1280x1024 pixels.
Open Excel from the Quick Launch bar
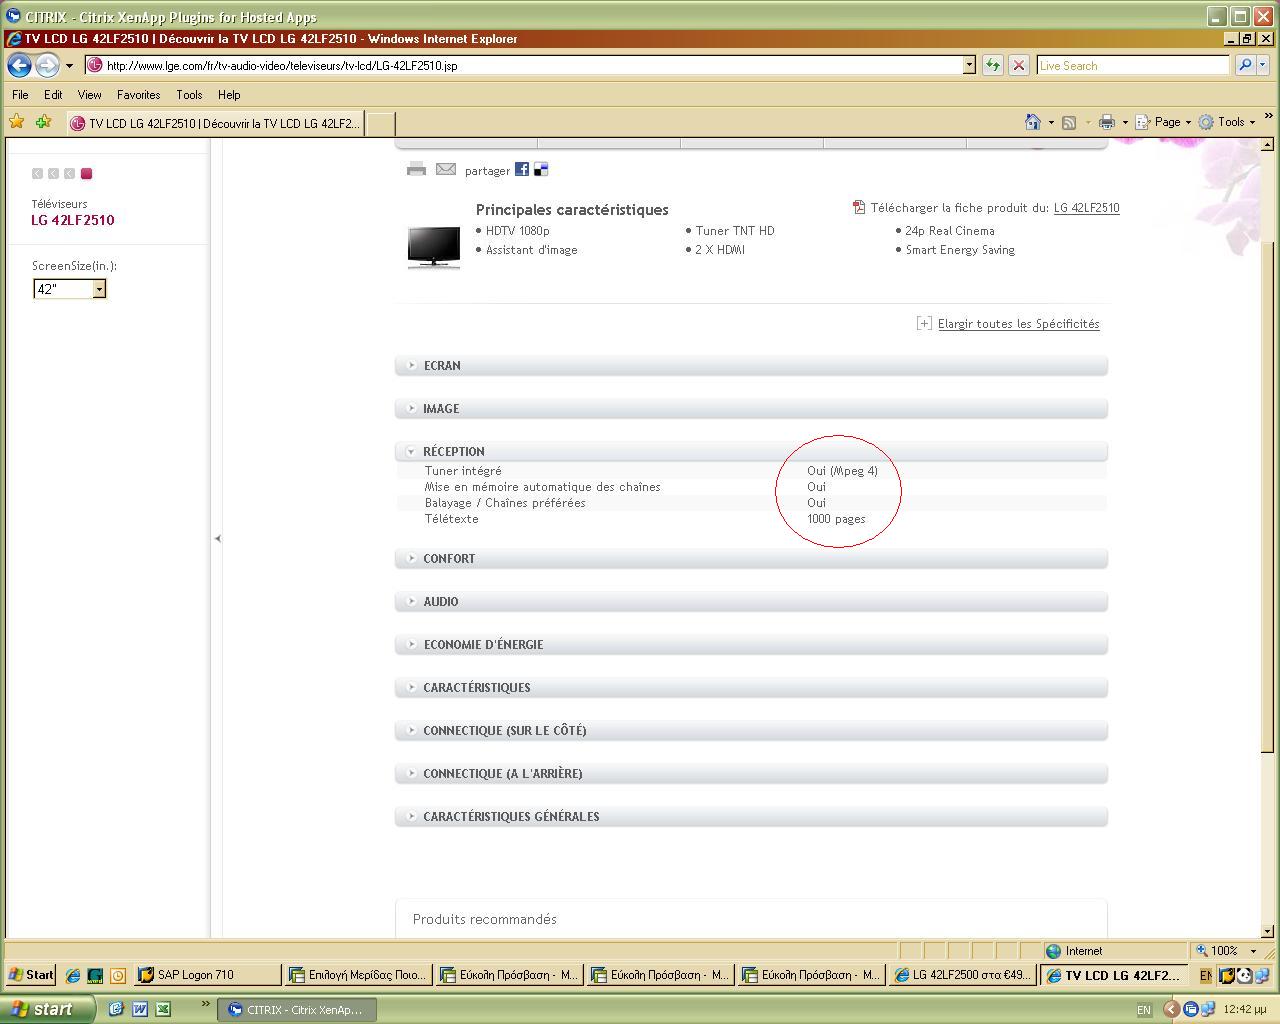coord(163,1009)
